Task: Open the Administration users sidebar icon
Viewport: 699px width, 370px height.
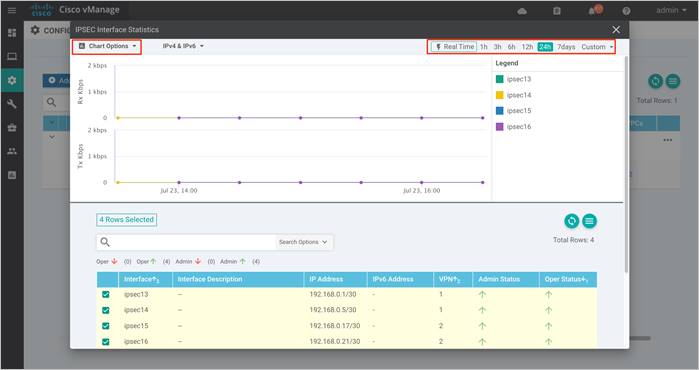Action: (12, 151)
